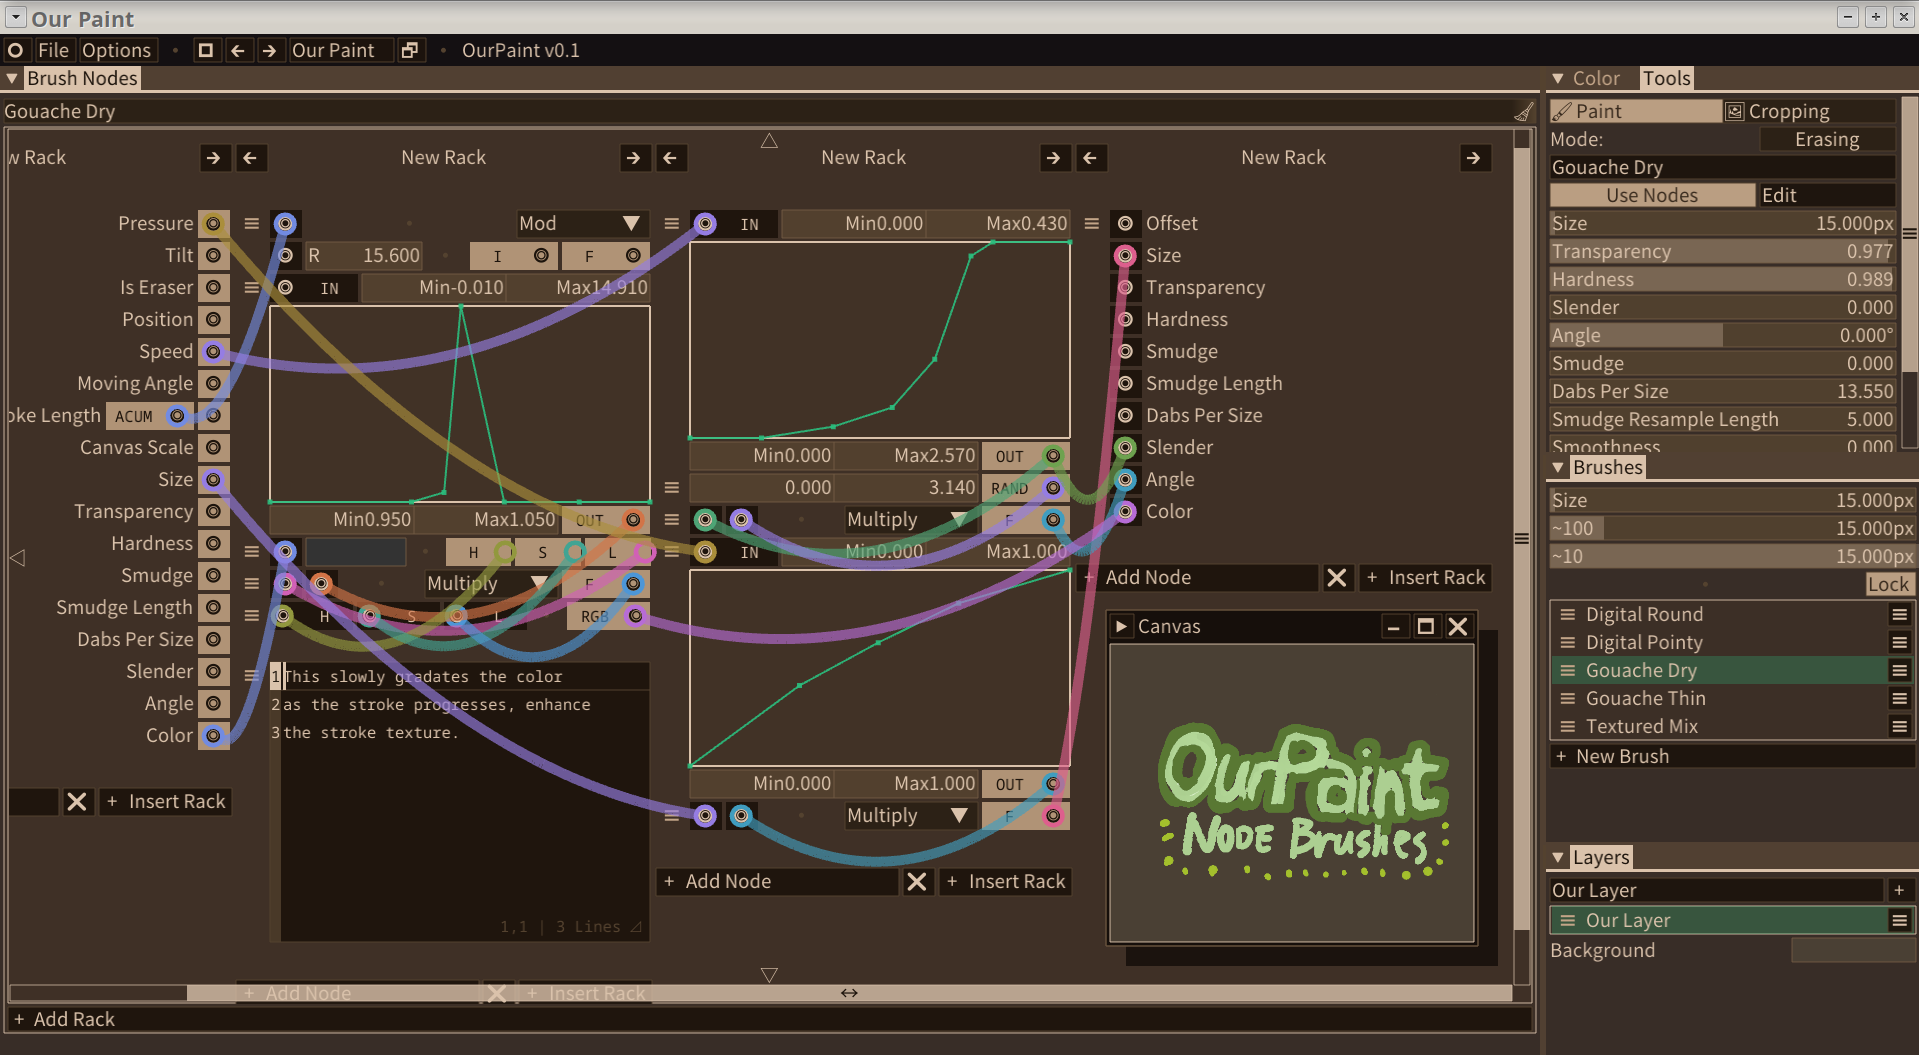Viewport: 1919px width, 1055px height.
Task: Maximize the Canvas floating panel
Action: coord(1425,627)
